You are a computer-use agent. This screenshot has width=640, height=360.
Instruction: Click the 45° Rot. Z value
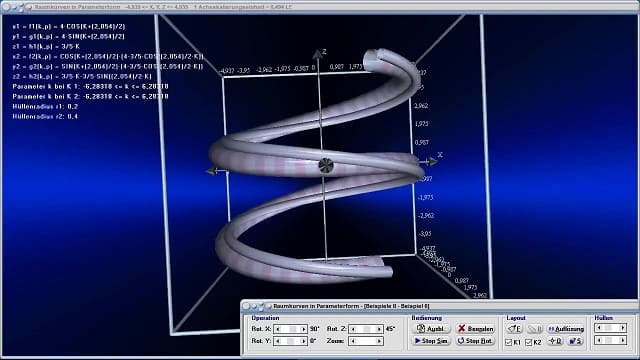pos(390,329)
